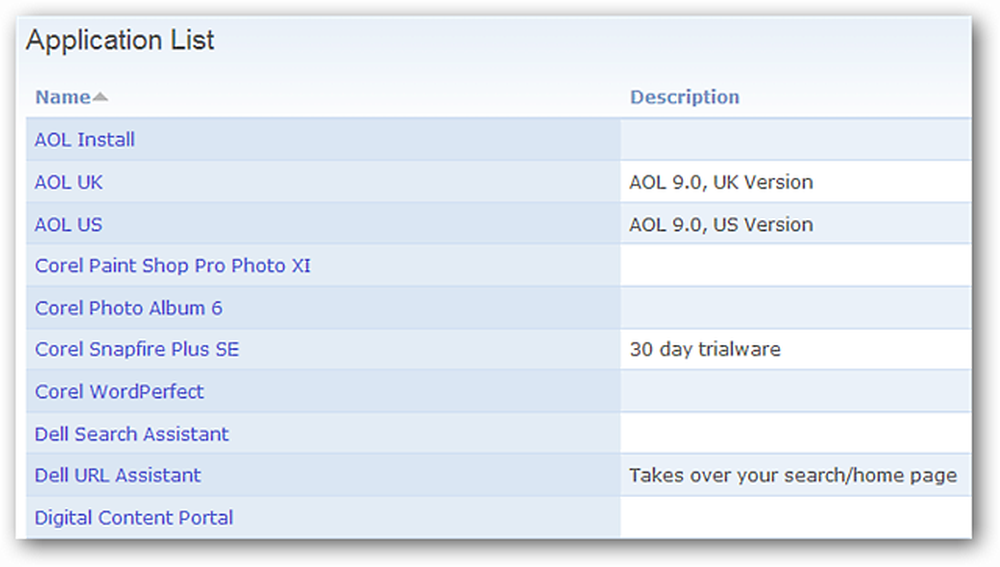The width and height of the screenshot is (1000, 567).
Task: Open the AOL UK application link
Action: click(x=68, y=182)
